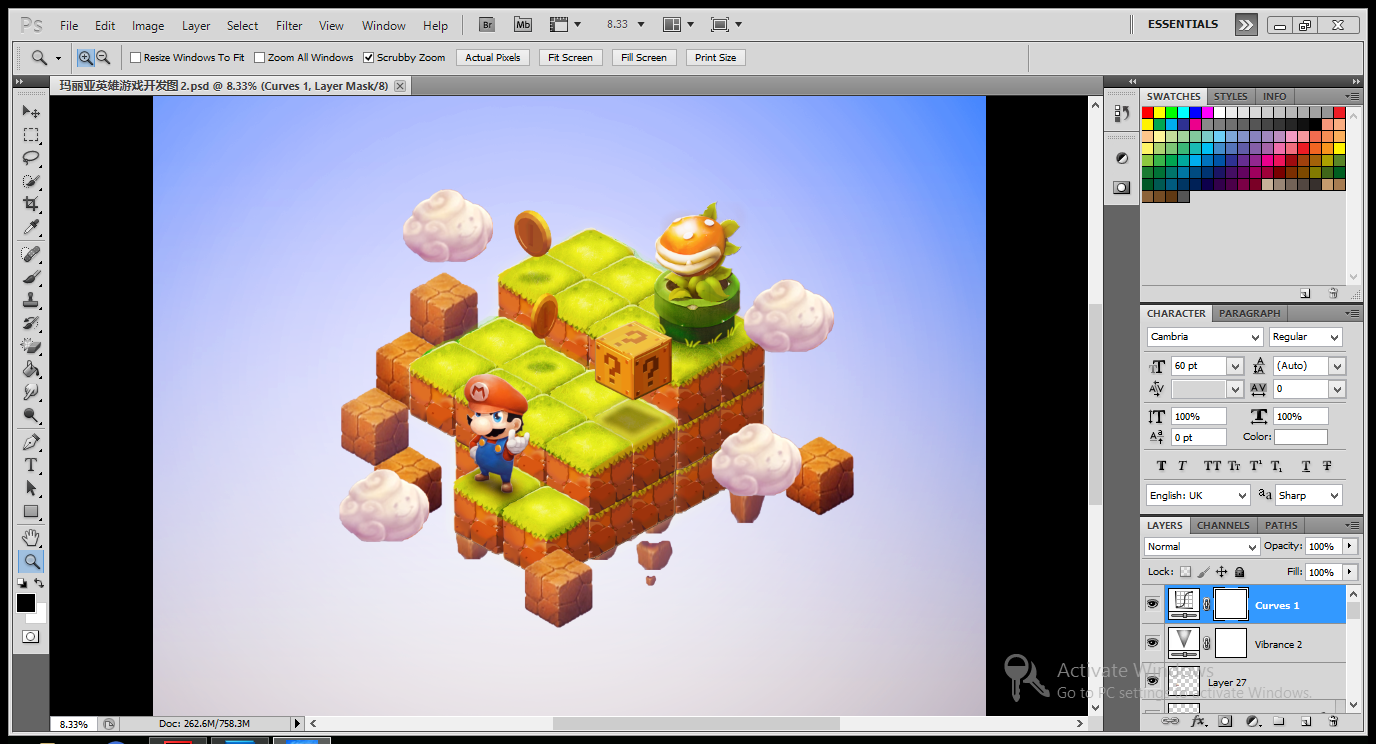Screen dimensions: 1376x744
Task: Select the Crop tool
Action: pyautogui.click(x=31, y=205)
